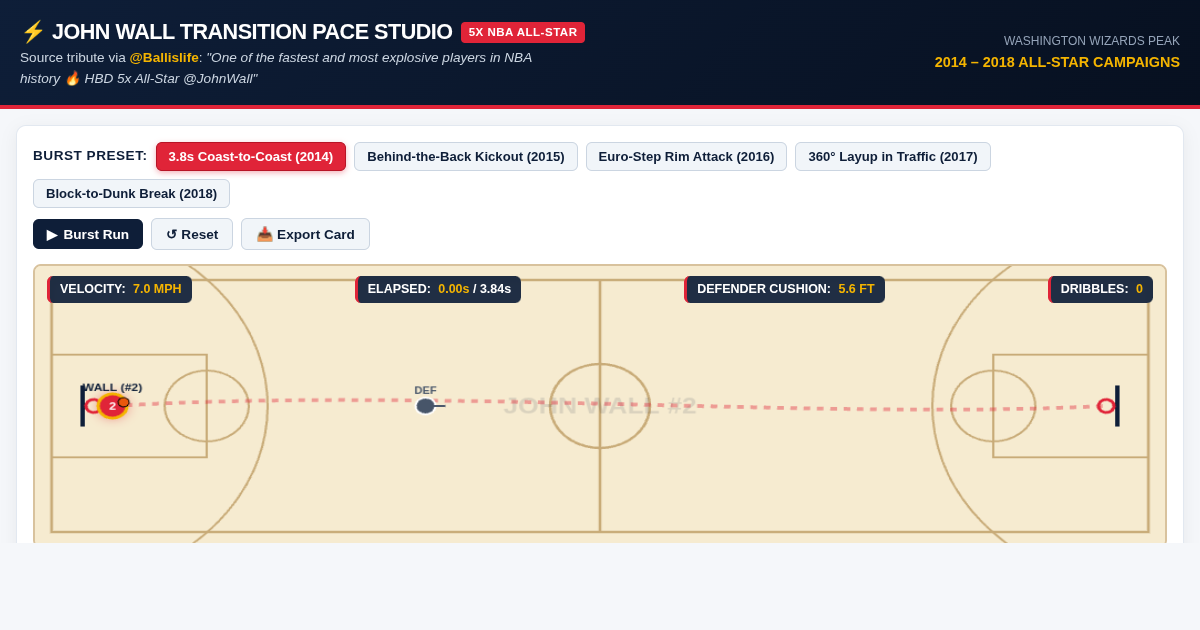The width and height of the screenshot is (1200, 630).
Task: Click the BURST PRESET label
Action: tap(90, 156)
